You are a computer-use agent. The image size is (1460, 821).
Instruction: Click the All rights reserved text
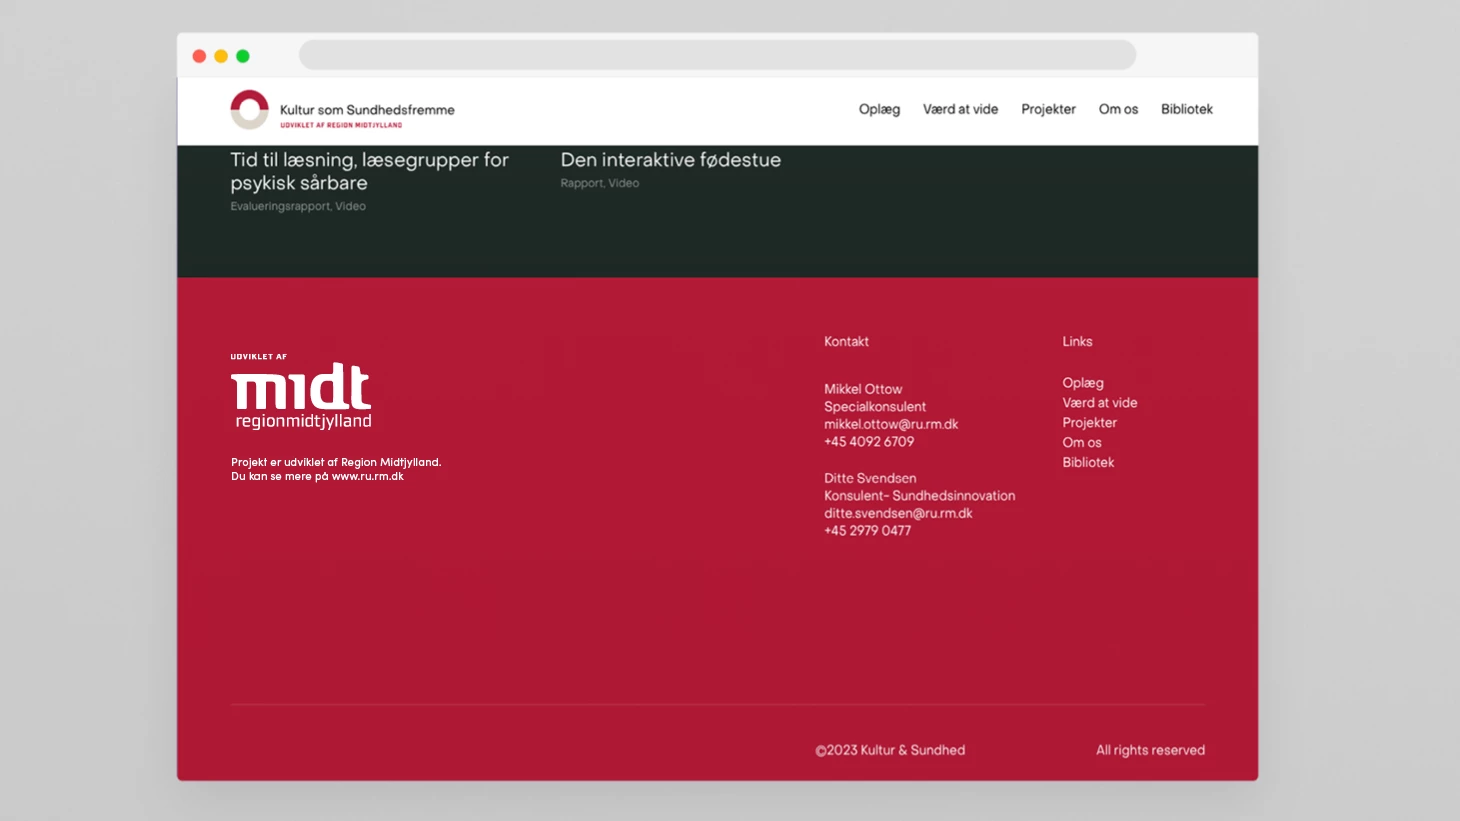tap(1150, 750)
